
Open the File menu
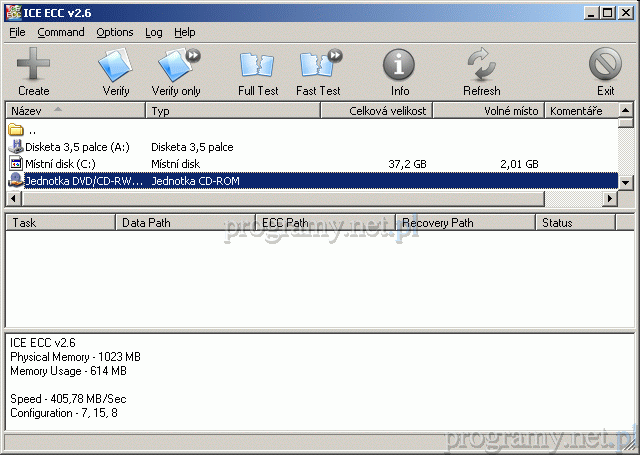tap(17, 32)
